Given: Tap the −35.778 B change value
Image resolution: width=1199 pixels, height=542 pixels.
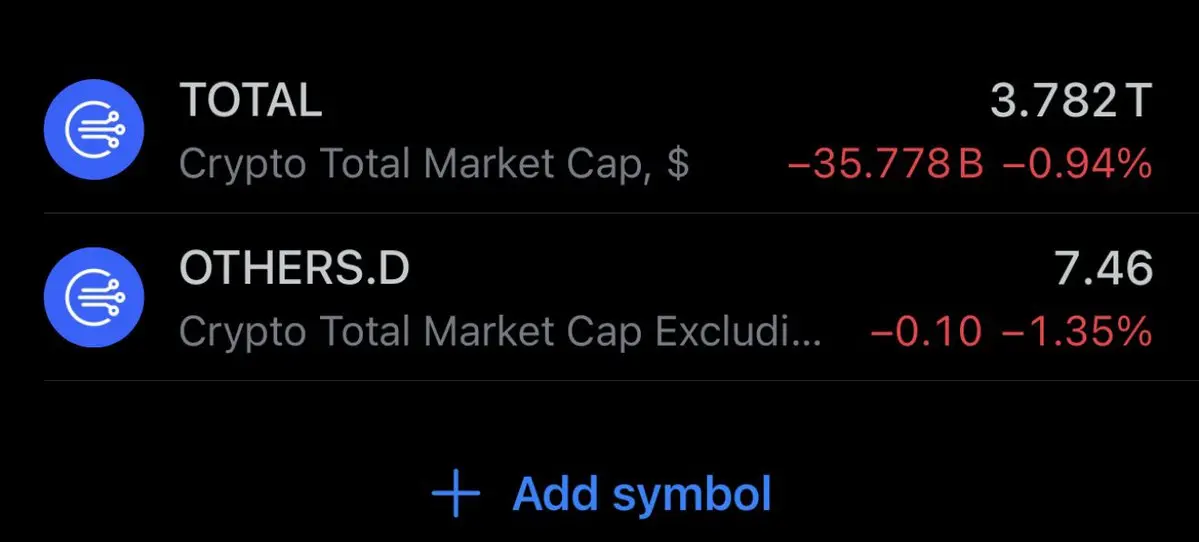Looking at the screenshot, I should [885, 164].
